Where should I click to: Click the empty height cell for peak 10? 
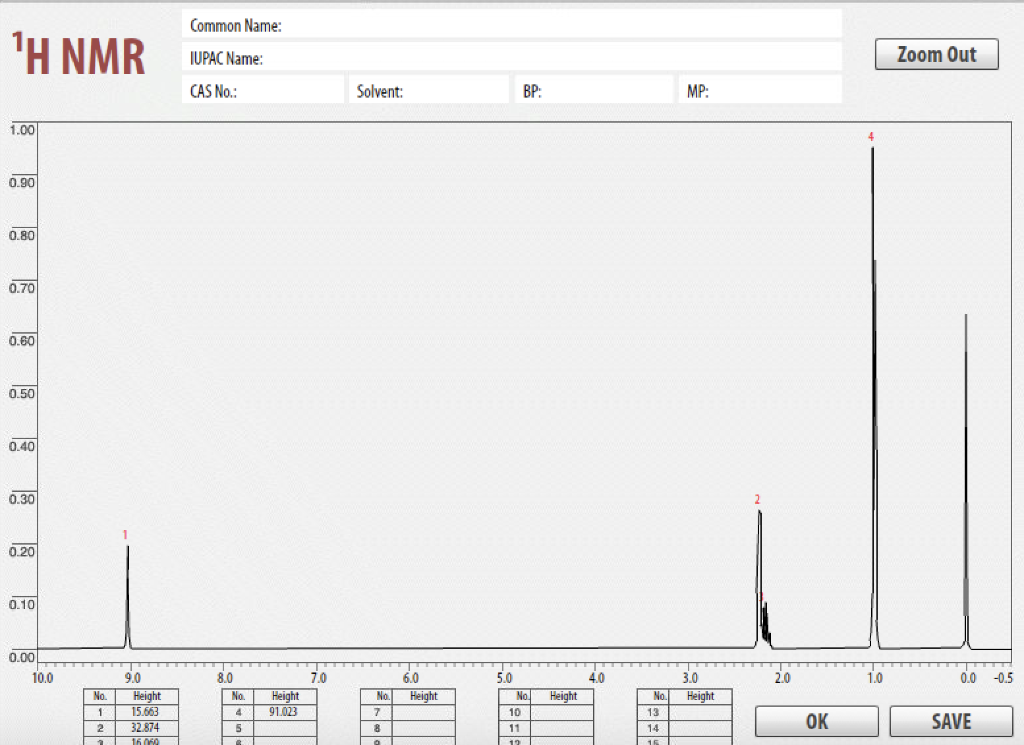[562, 712]
